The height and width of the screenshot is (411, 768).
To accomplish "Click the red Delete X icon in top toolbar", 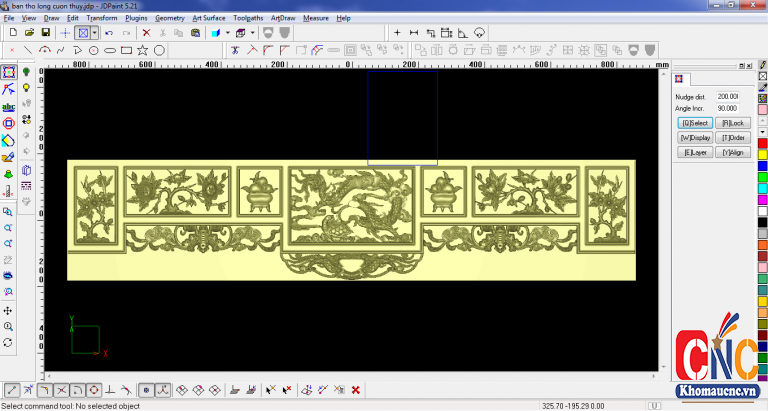I will coord(144,33).
